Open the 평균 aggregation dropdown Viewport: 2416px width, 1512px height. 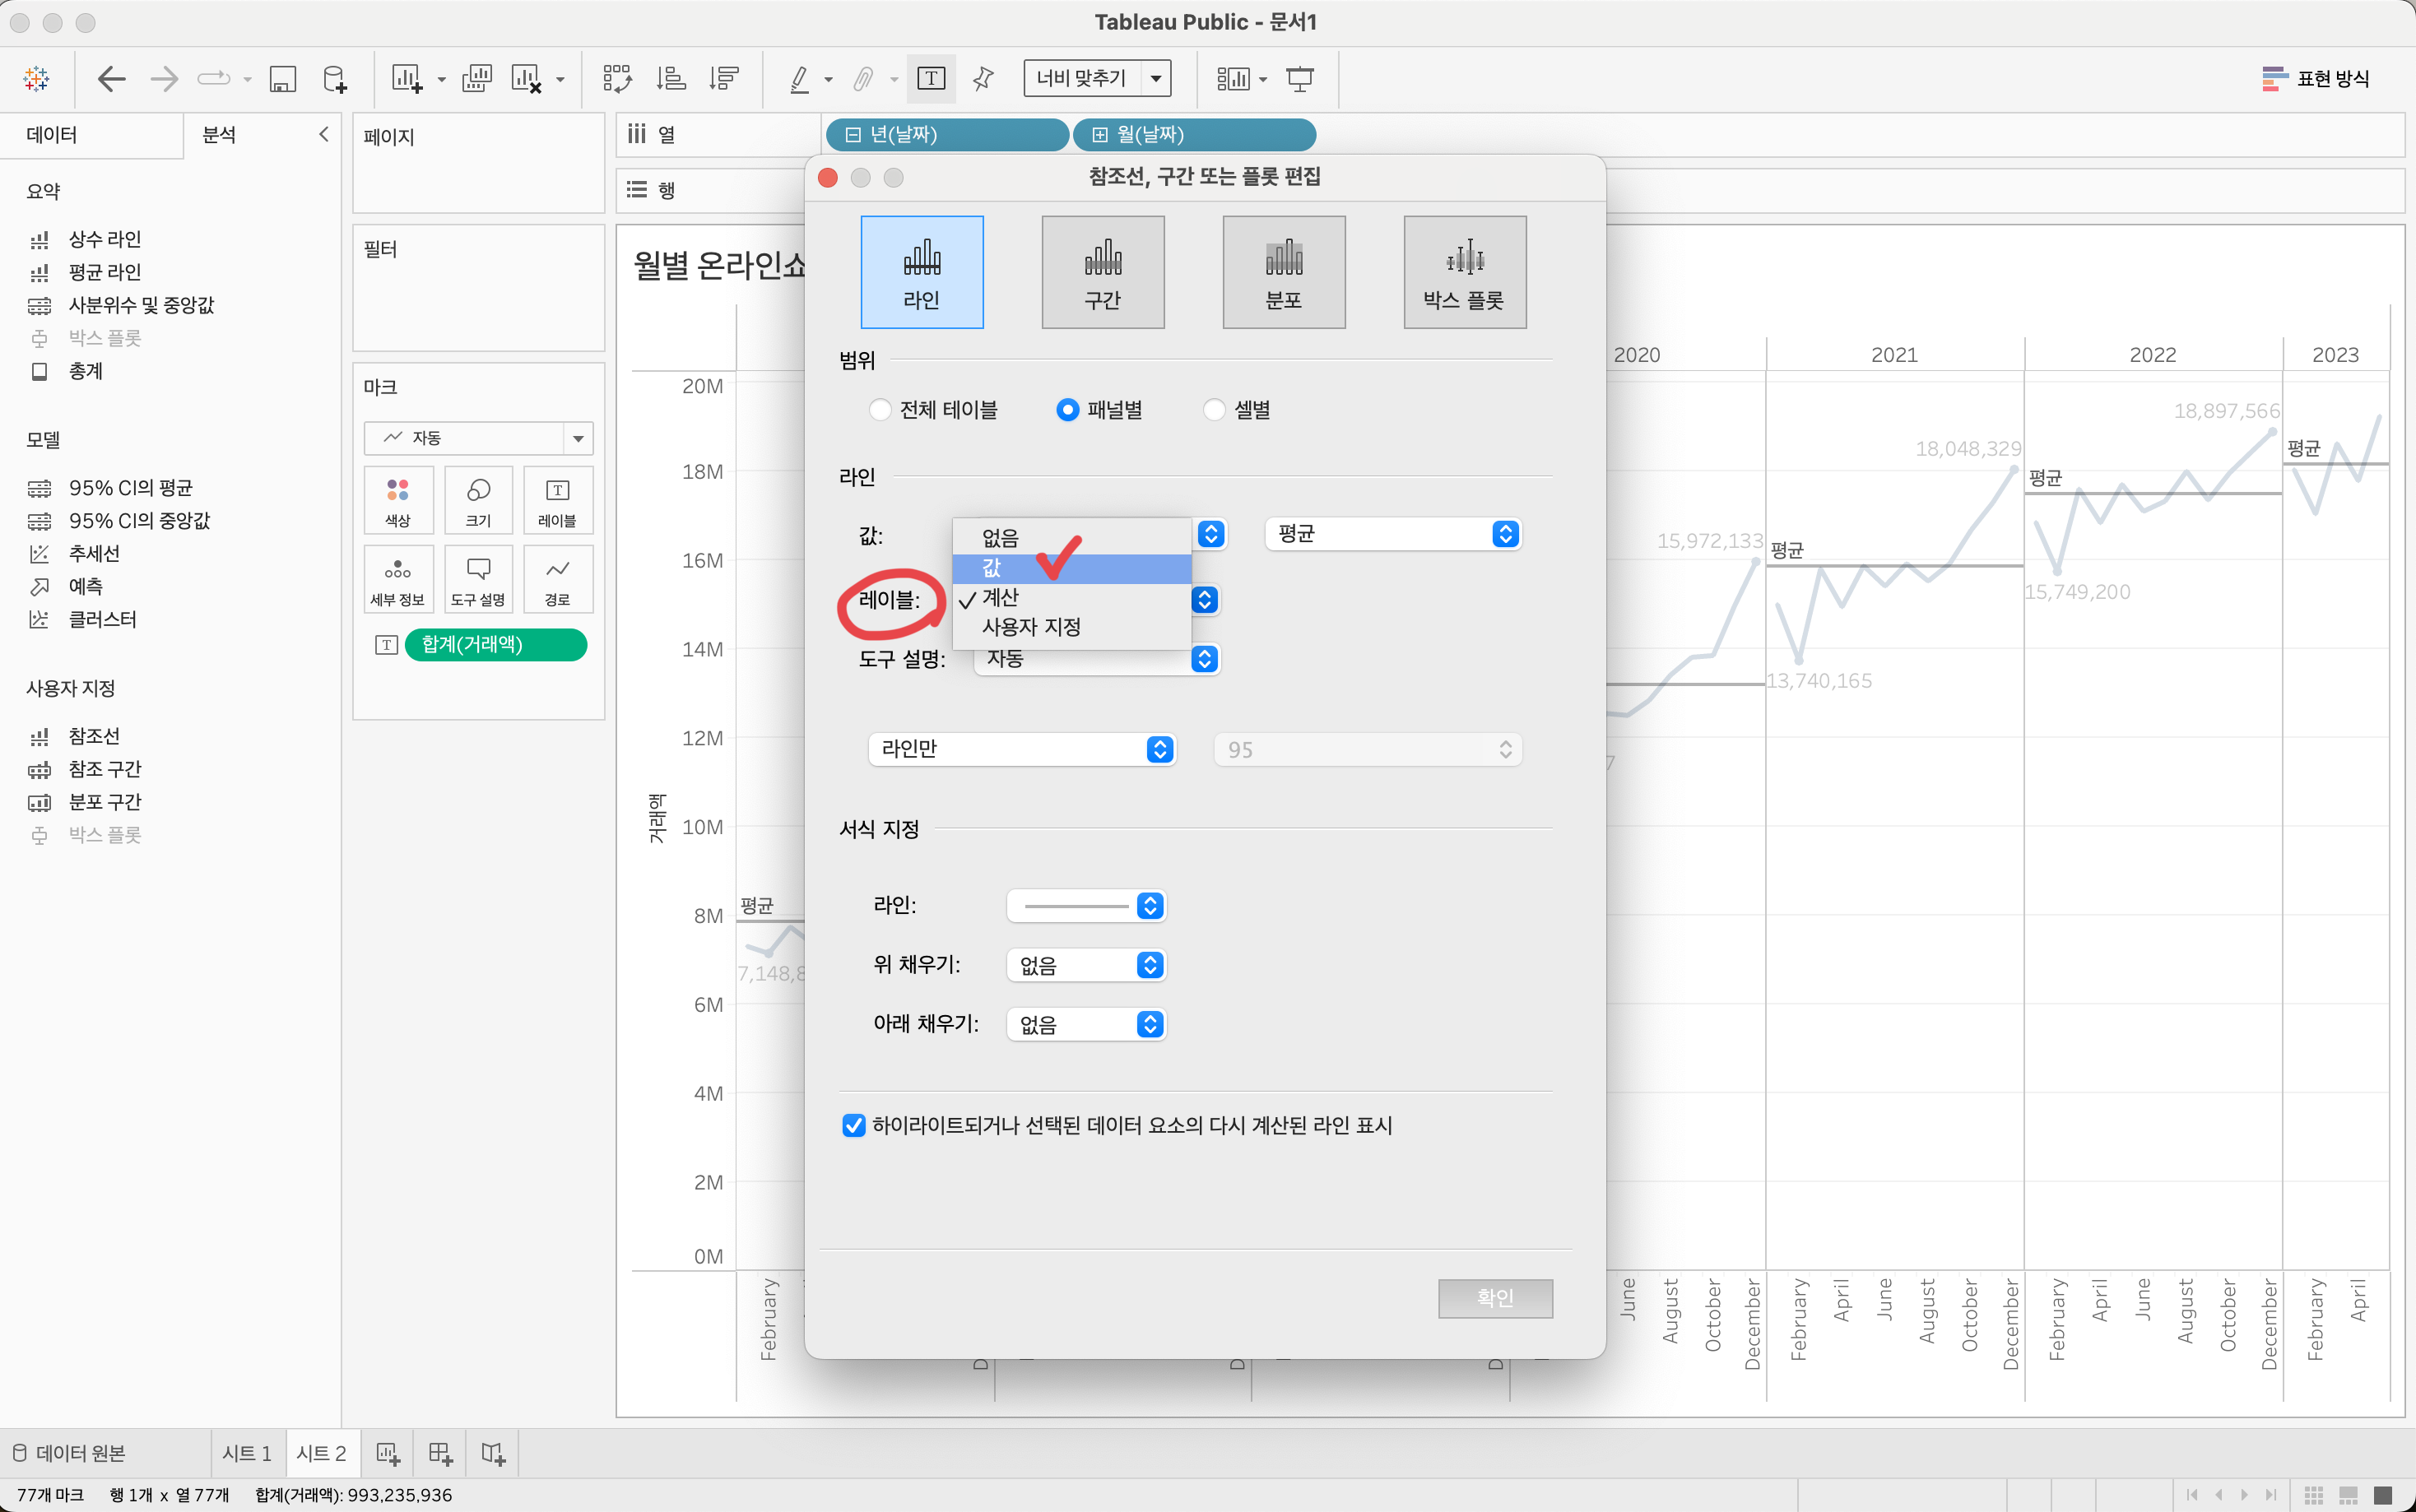(x=1392, y=534)
